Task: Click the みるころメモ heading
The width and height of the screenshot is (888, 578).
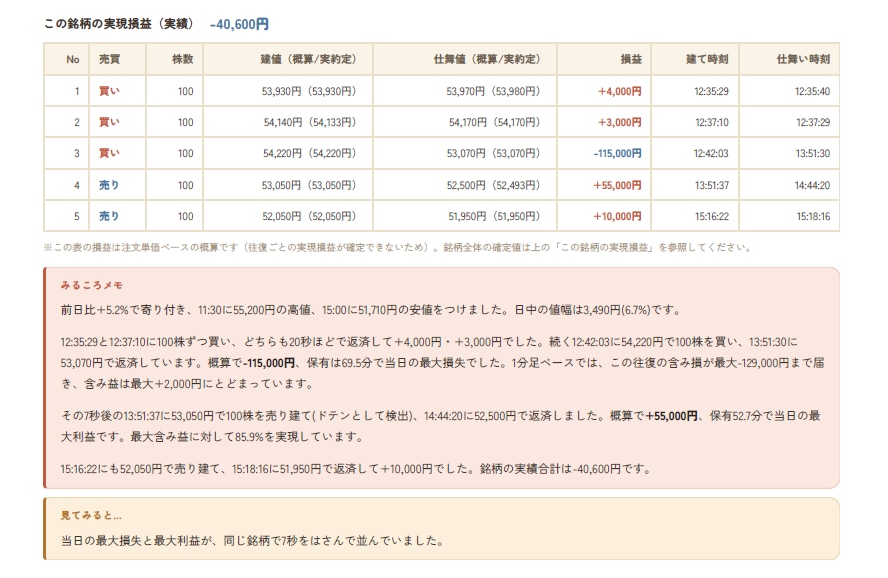Action: [92, 285]
